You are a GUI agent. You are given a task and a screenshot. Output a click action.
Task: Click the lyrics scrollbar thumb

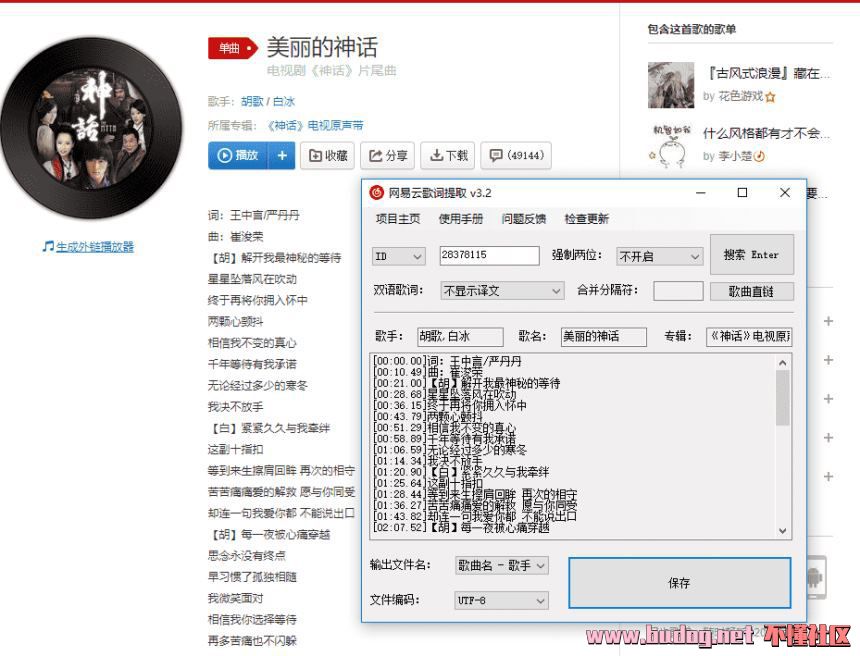(783, 398)
